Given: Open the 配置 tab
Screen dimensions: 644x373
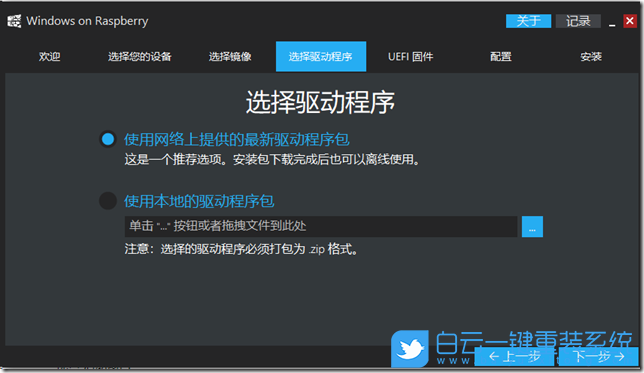Looking at the screenshot, I should (x=501, y=56).
